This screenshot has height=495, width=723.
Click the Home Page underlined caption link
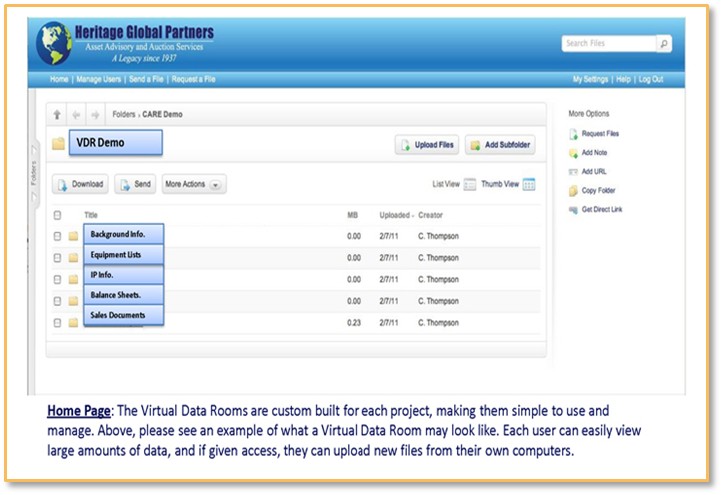(x=79, y=411)
